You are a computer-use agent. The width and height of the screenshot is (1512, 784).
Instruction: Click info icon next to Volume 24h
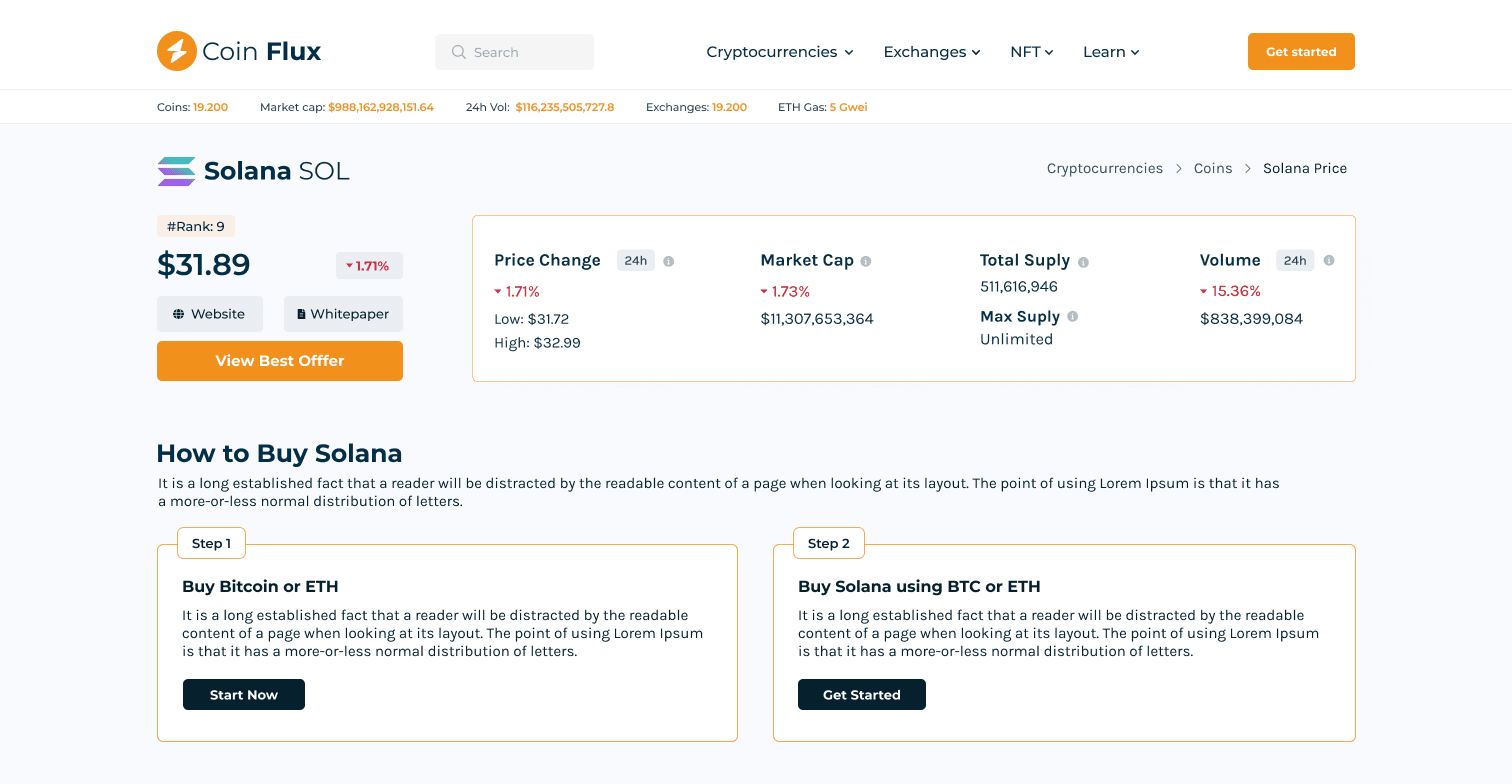tap(1329, 260)
